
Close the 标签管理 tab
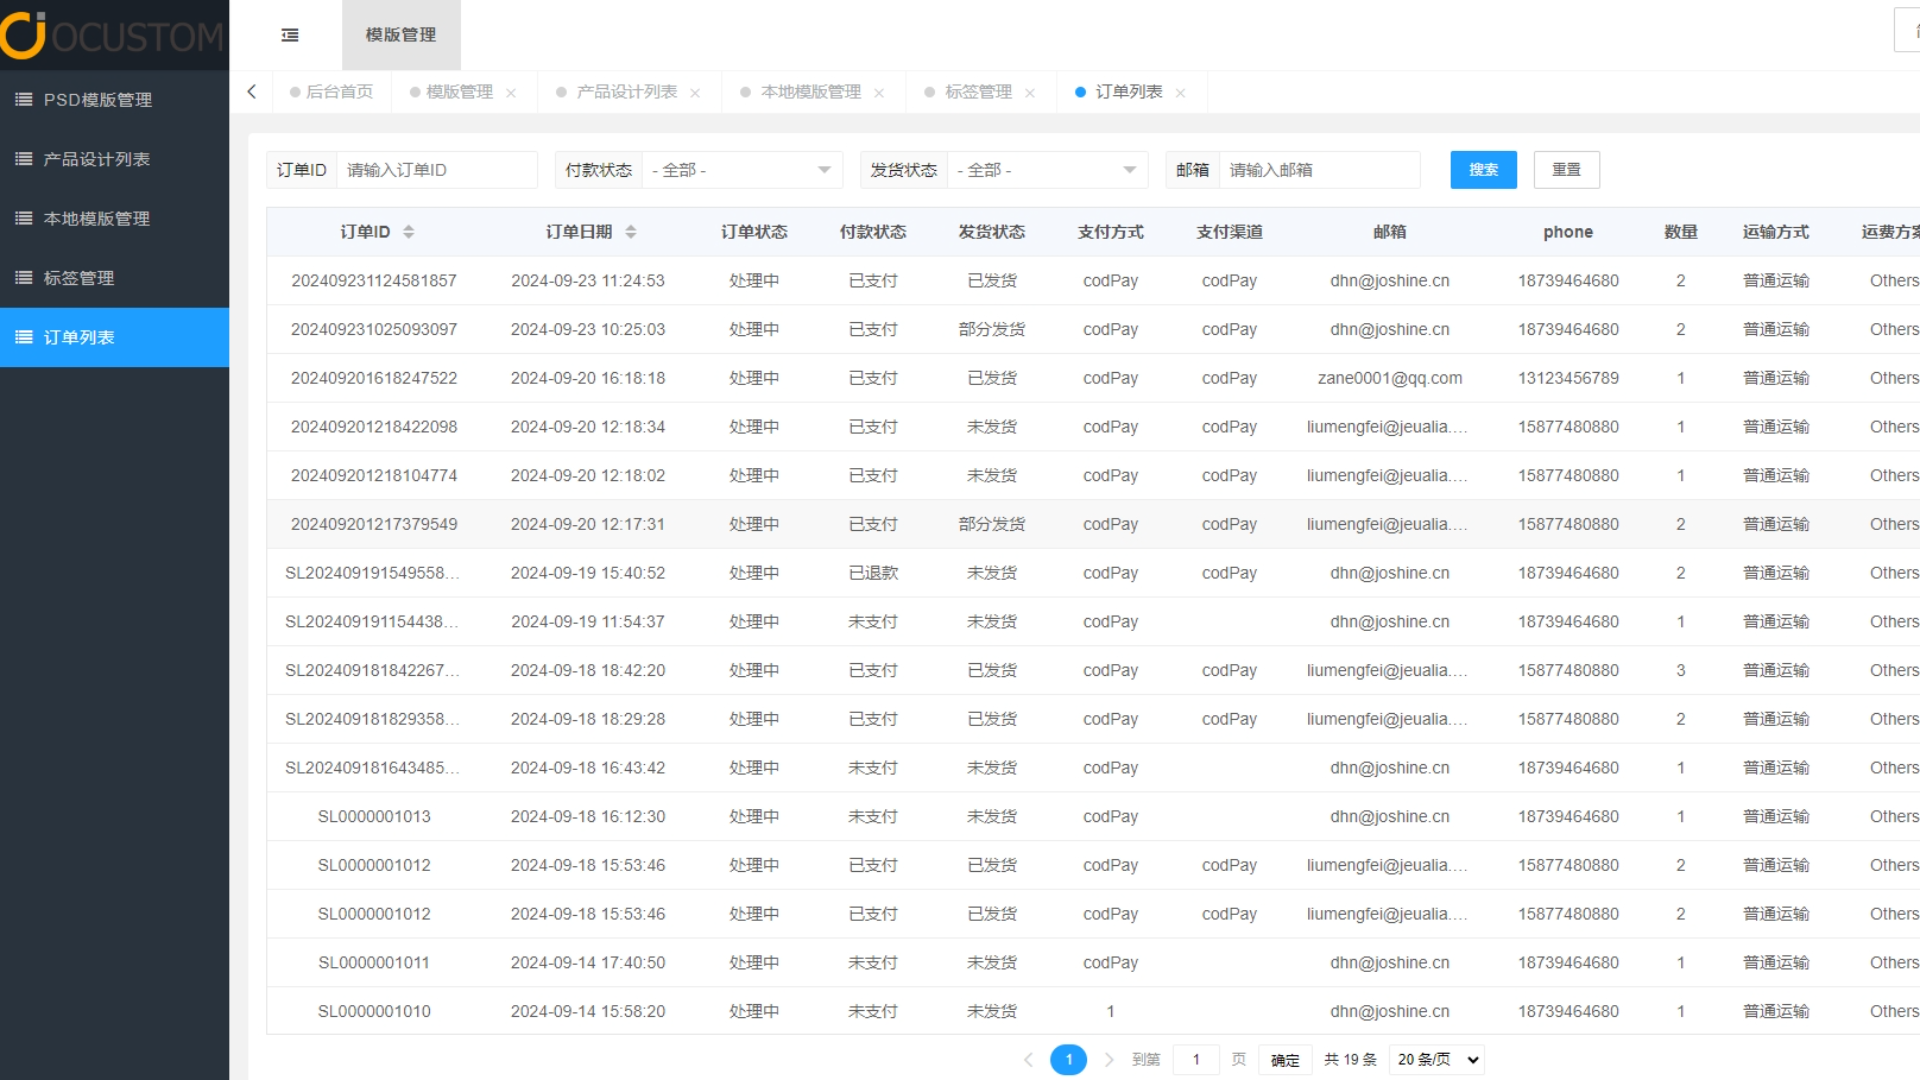pyautogui.click(x=1030, y=93)
